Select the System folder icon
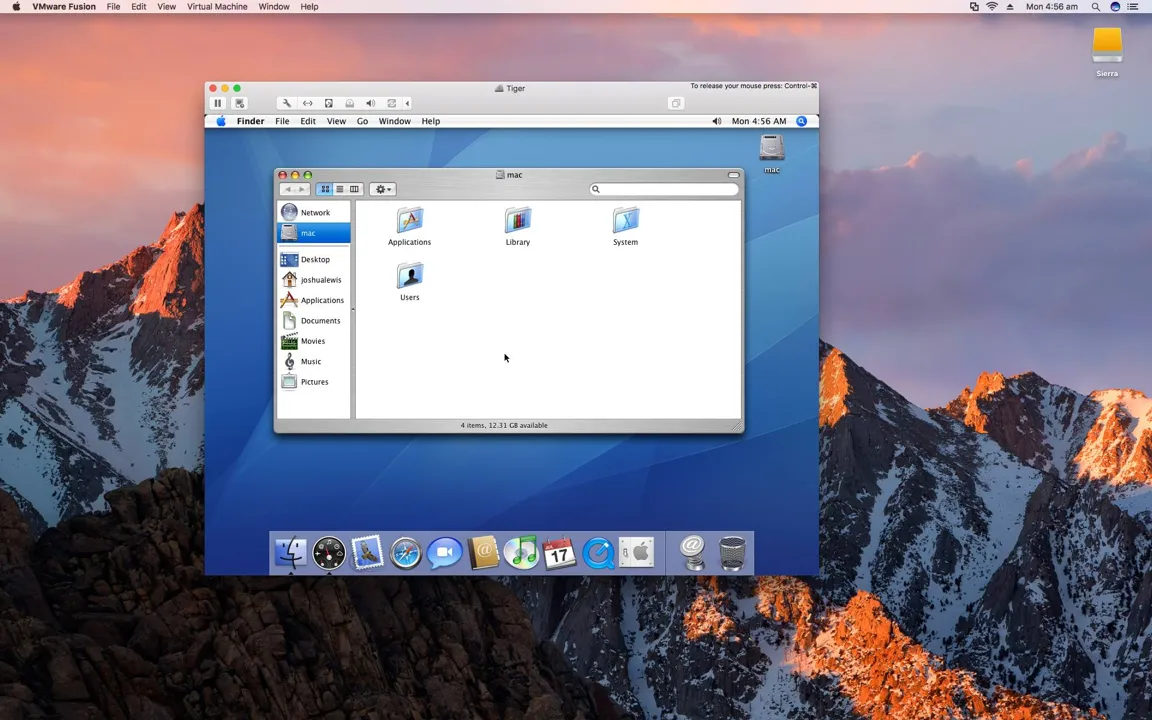Screen dimensions: 1152x720 (x=626, y=220)
